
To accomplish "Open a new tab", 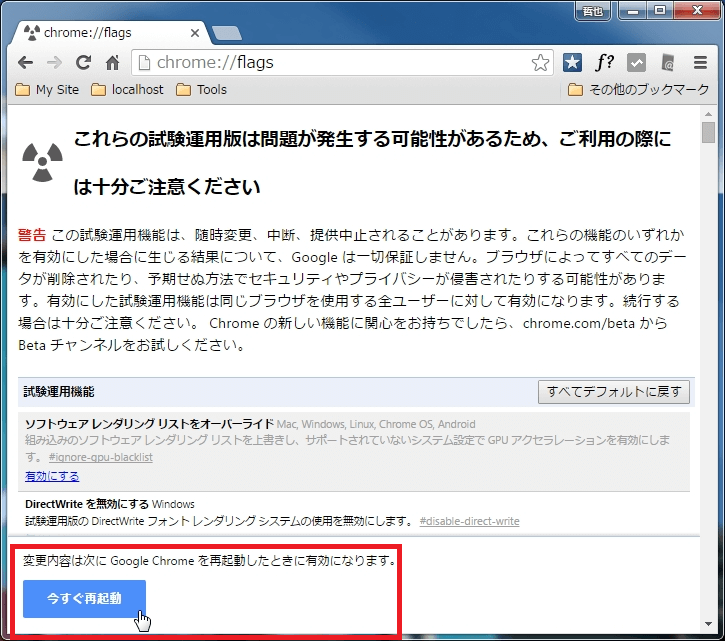I will [227, 33].
